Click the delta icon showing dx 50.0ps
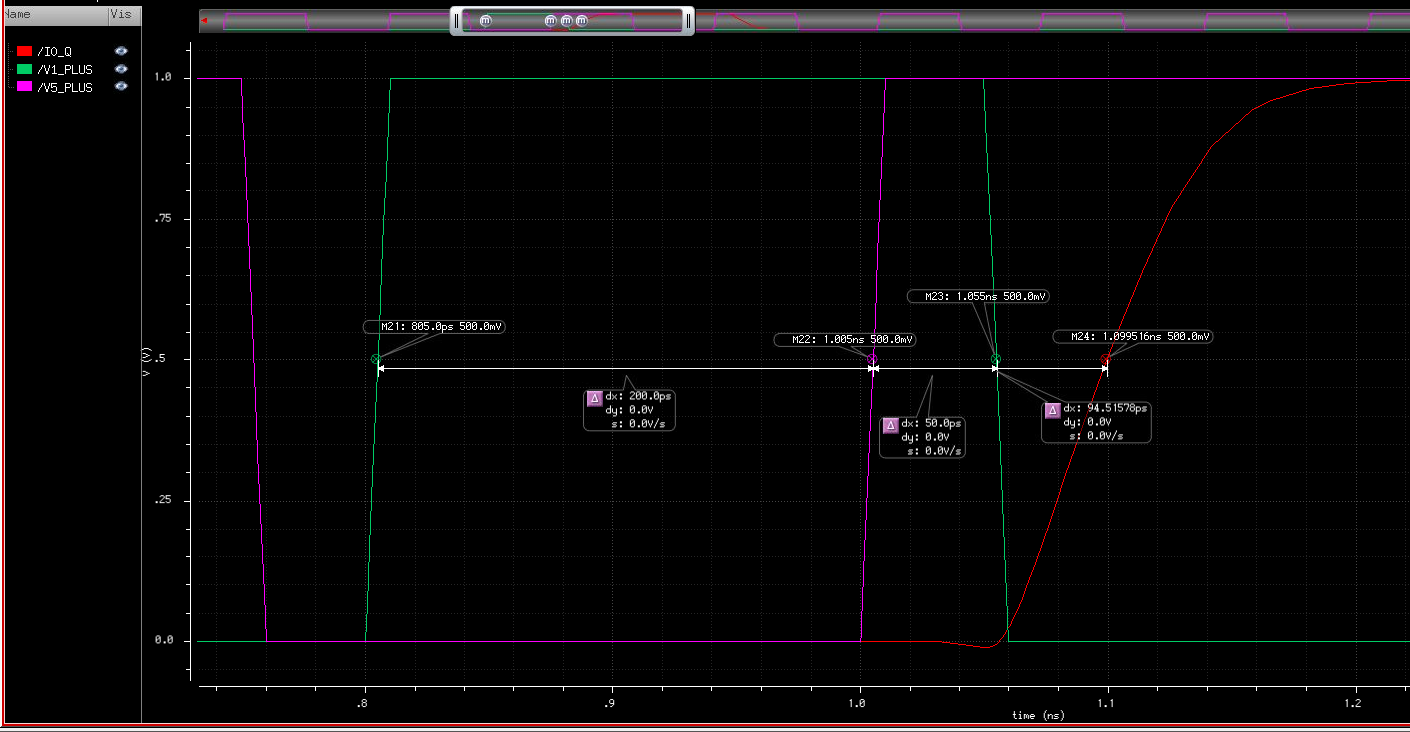The height and width of the screenshot is (732, 1410). [890, 425]
